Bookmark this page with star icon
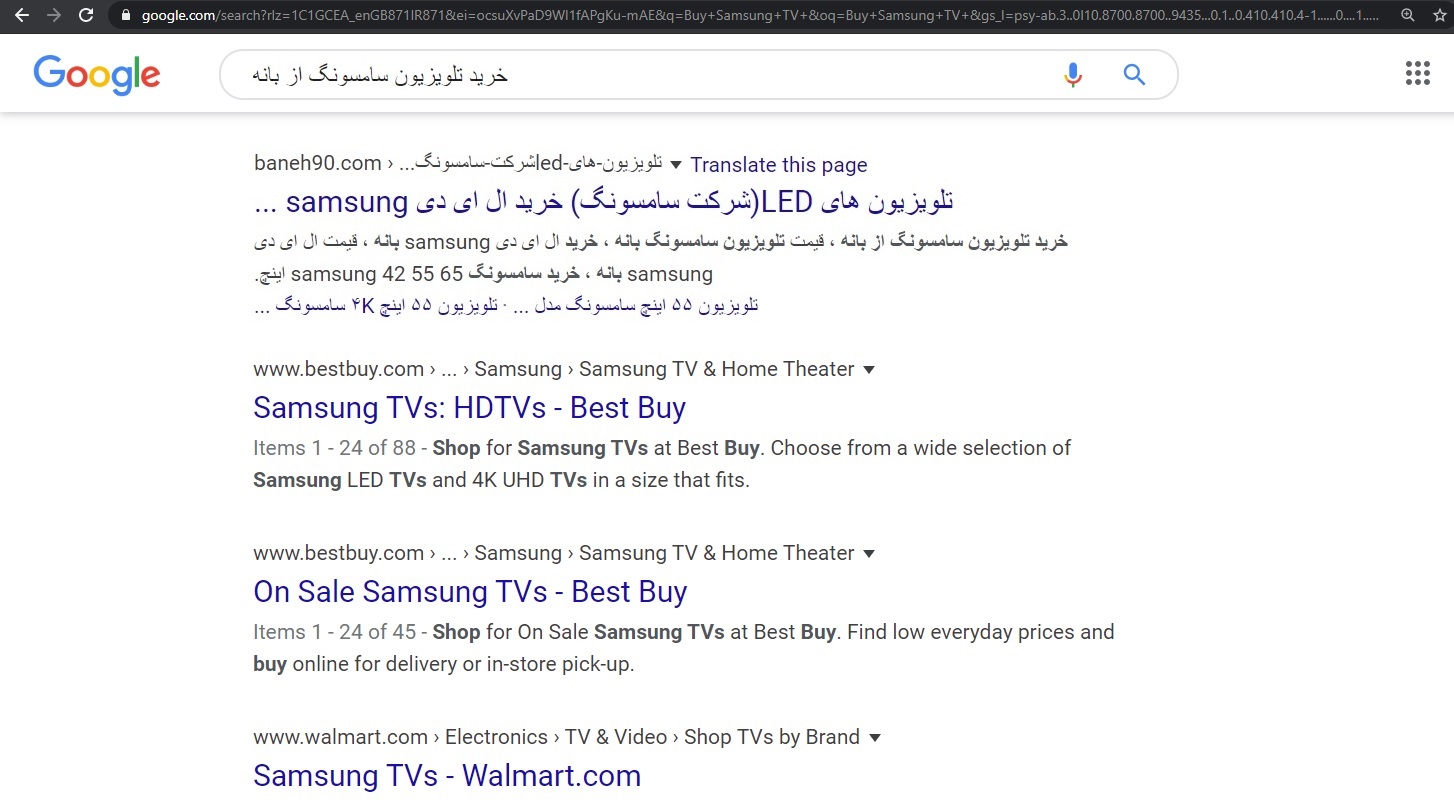Image resolution: width=1454 pixels, height=803 pixels. point(1439,15)
